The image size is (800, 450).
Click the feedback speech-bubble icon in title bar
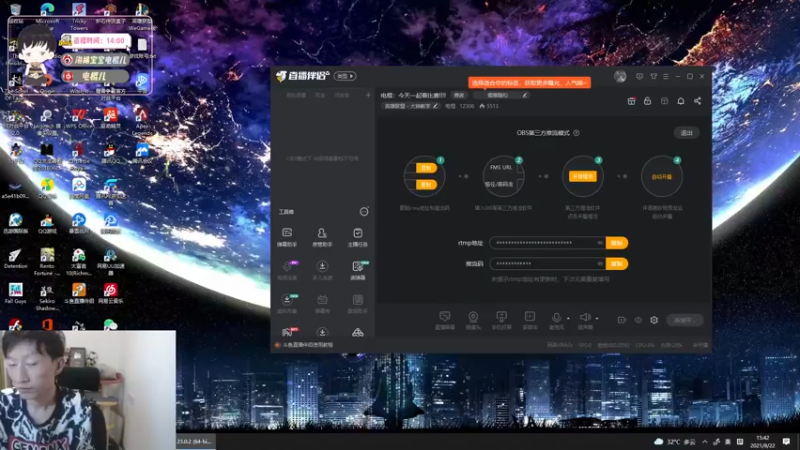coord(639,77)
